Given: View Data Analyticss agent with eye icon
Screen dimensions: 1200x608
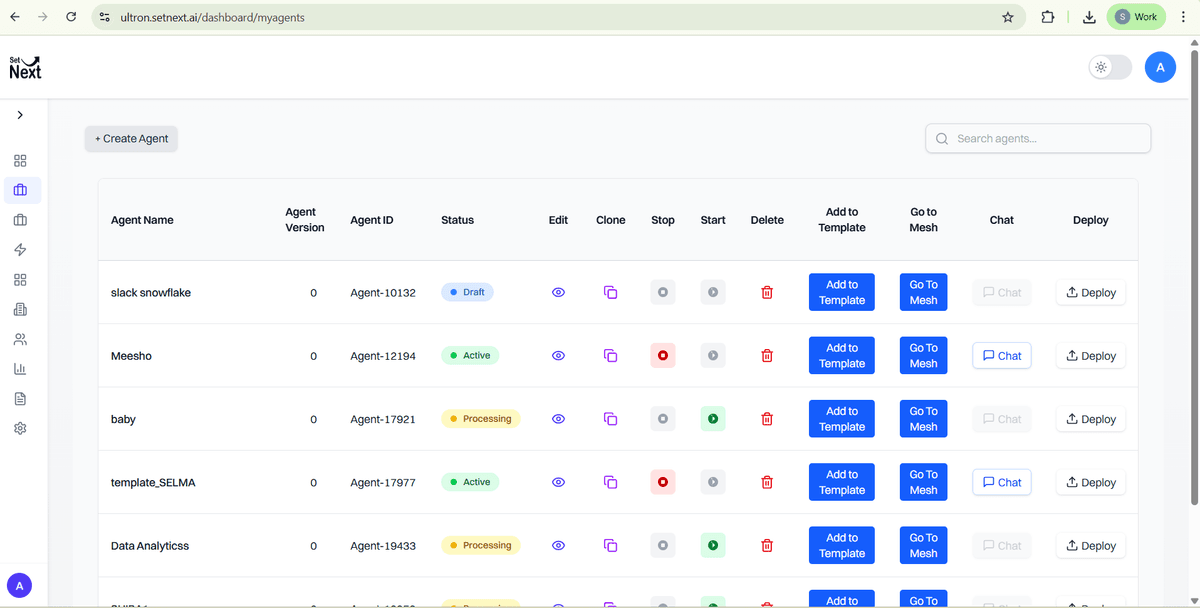Looking at the screenshot, I should pyautogui.click(x=559, y=546).
